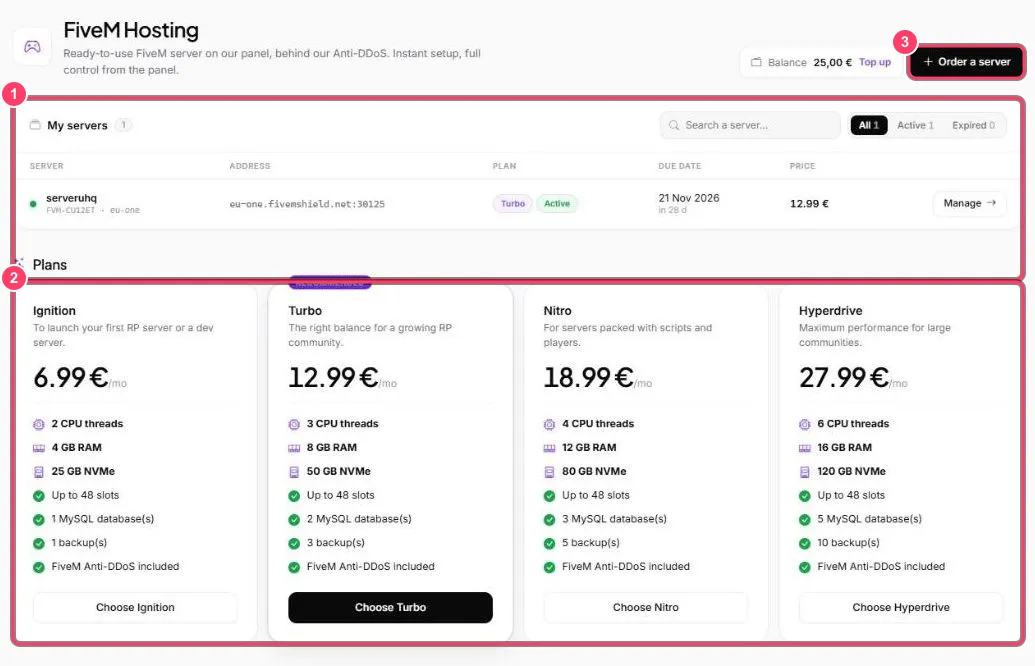Click the RAM icon beside 8 GB RAM
The image size is (1035, 666).
(x=294, y=448)
